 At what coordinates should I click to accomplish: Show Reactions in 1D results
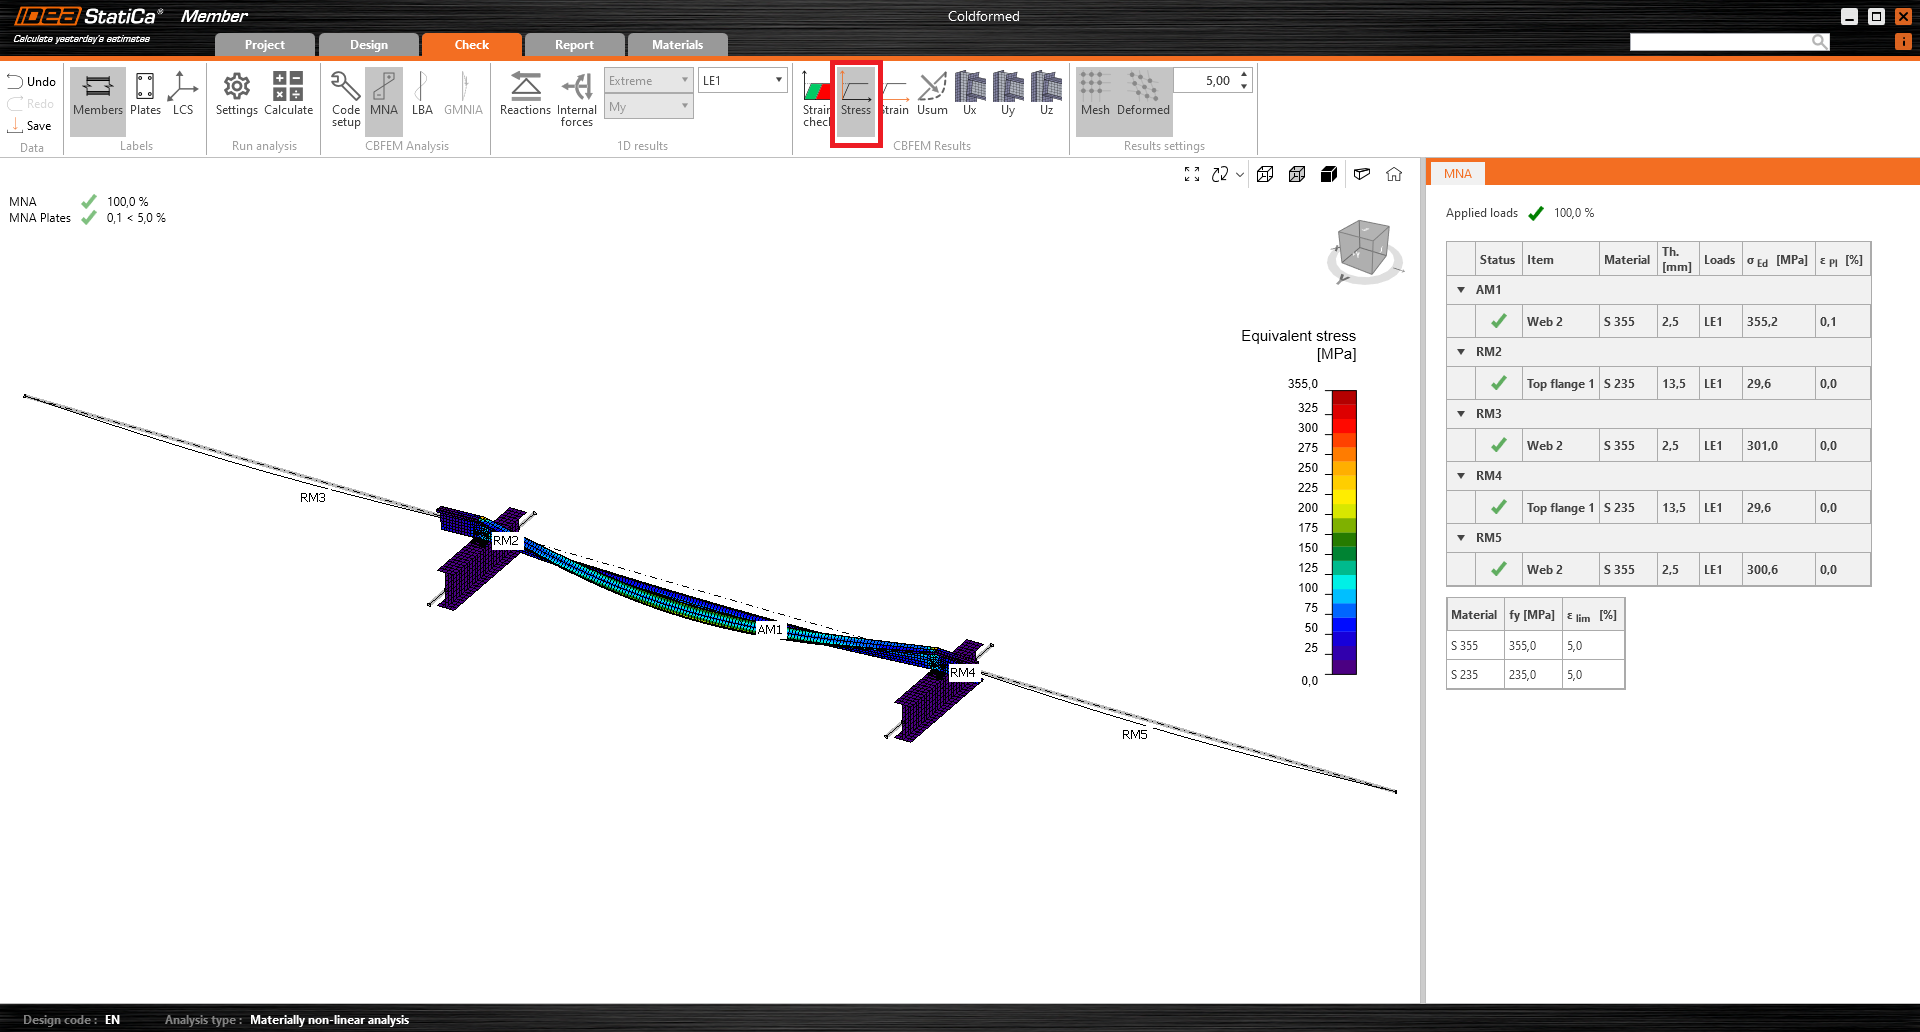click(x=525, y=94)
